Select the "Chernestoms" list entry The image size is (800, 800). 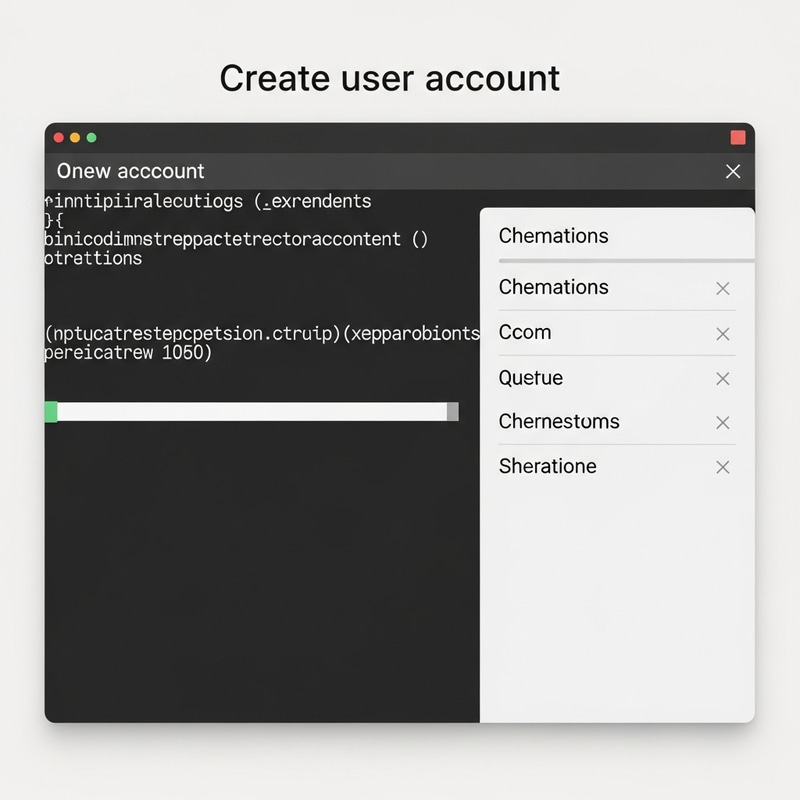(x=558, y=423)
